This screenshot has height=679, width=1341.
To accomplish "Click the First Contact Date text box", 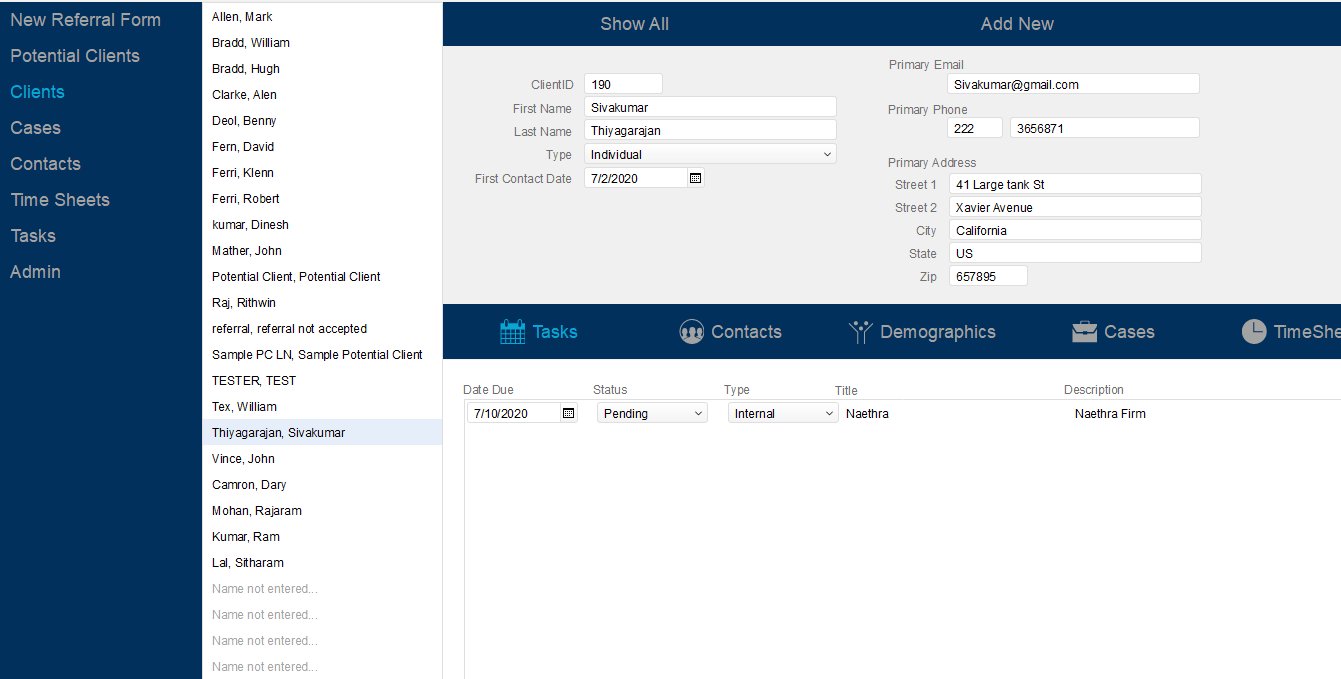I will pos(636,178).
